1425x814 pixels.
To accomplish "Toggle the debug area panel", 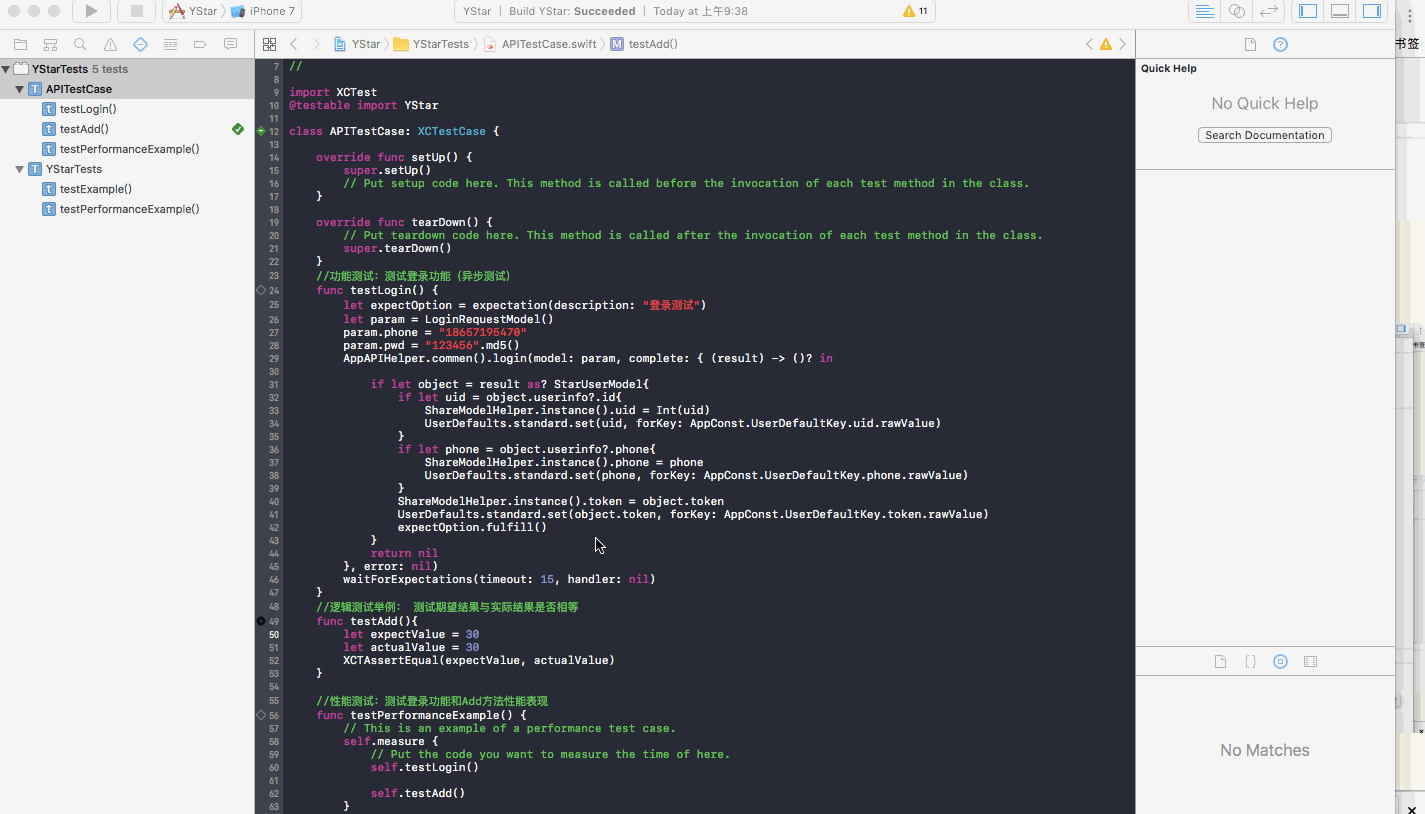I will point(1340,11).
